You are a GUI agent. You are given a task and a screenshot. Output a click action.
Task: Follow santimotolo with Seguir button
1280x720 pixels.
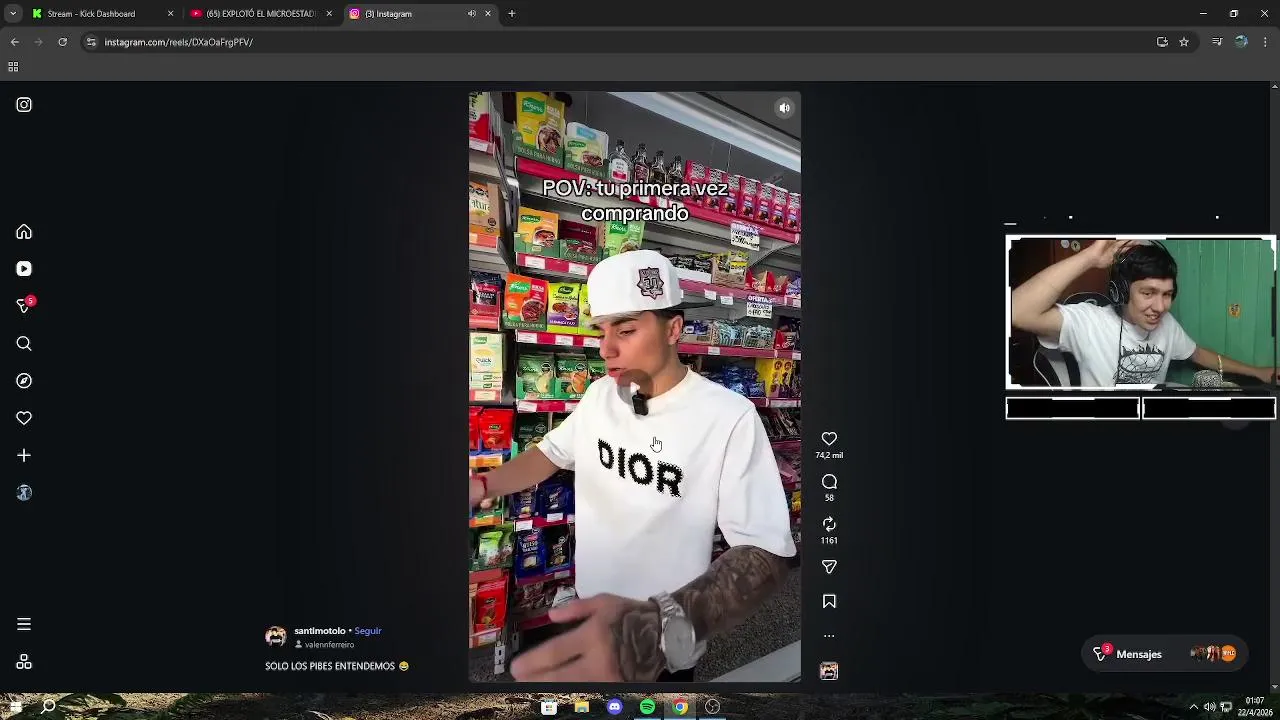(x=368, y=631)
